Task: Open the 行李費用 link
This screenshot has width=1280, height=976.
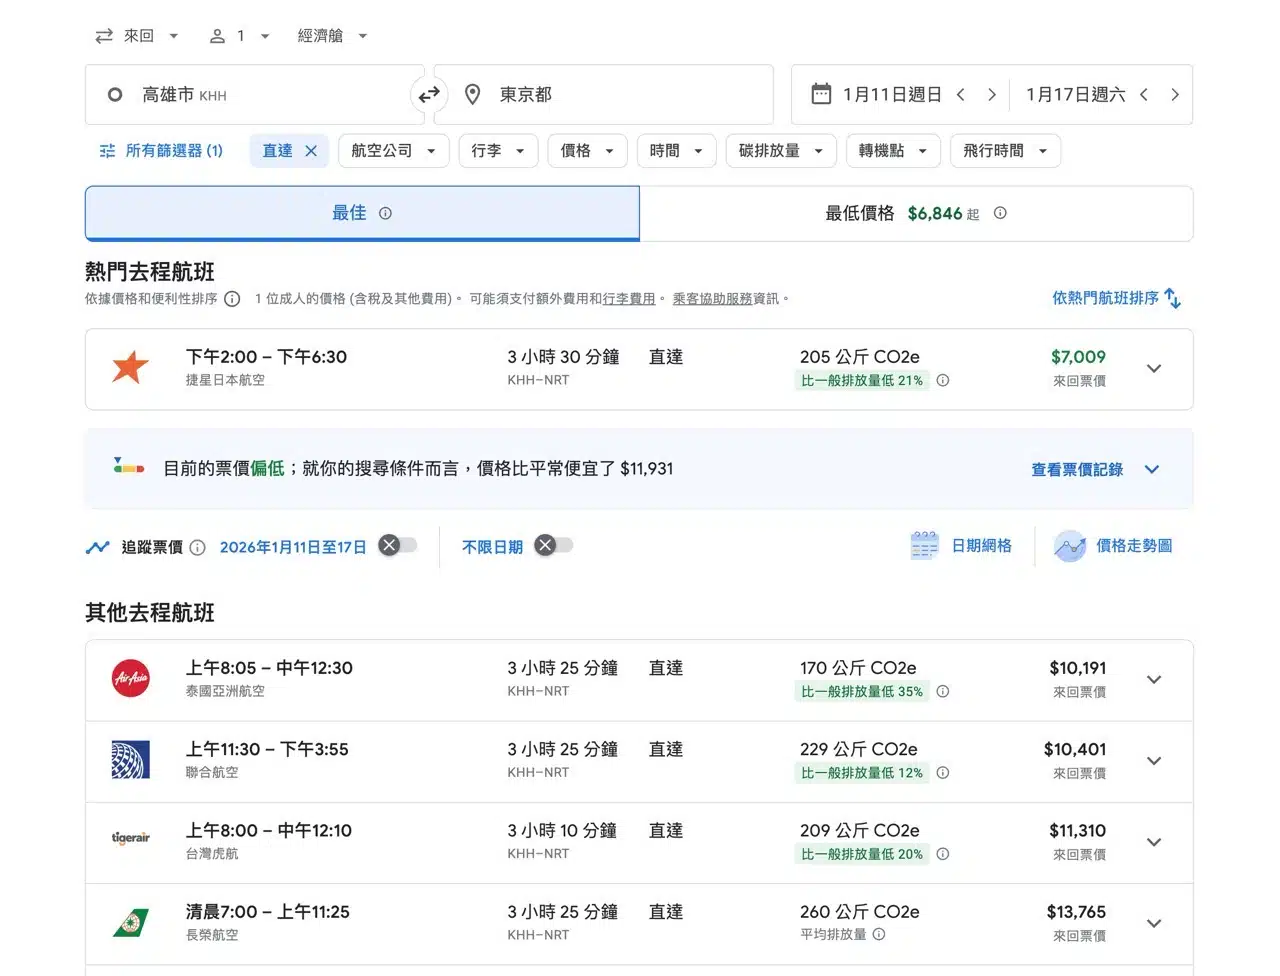Action: point(629,299)
